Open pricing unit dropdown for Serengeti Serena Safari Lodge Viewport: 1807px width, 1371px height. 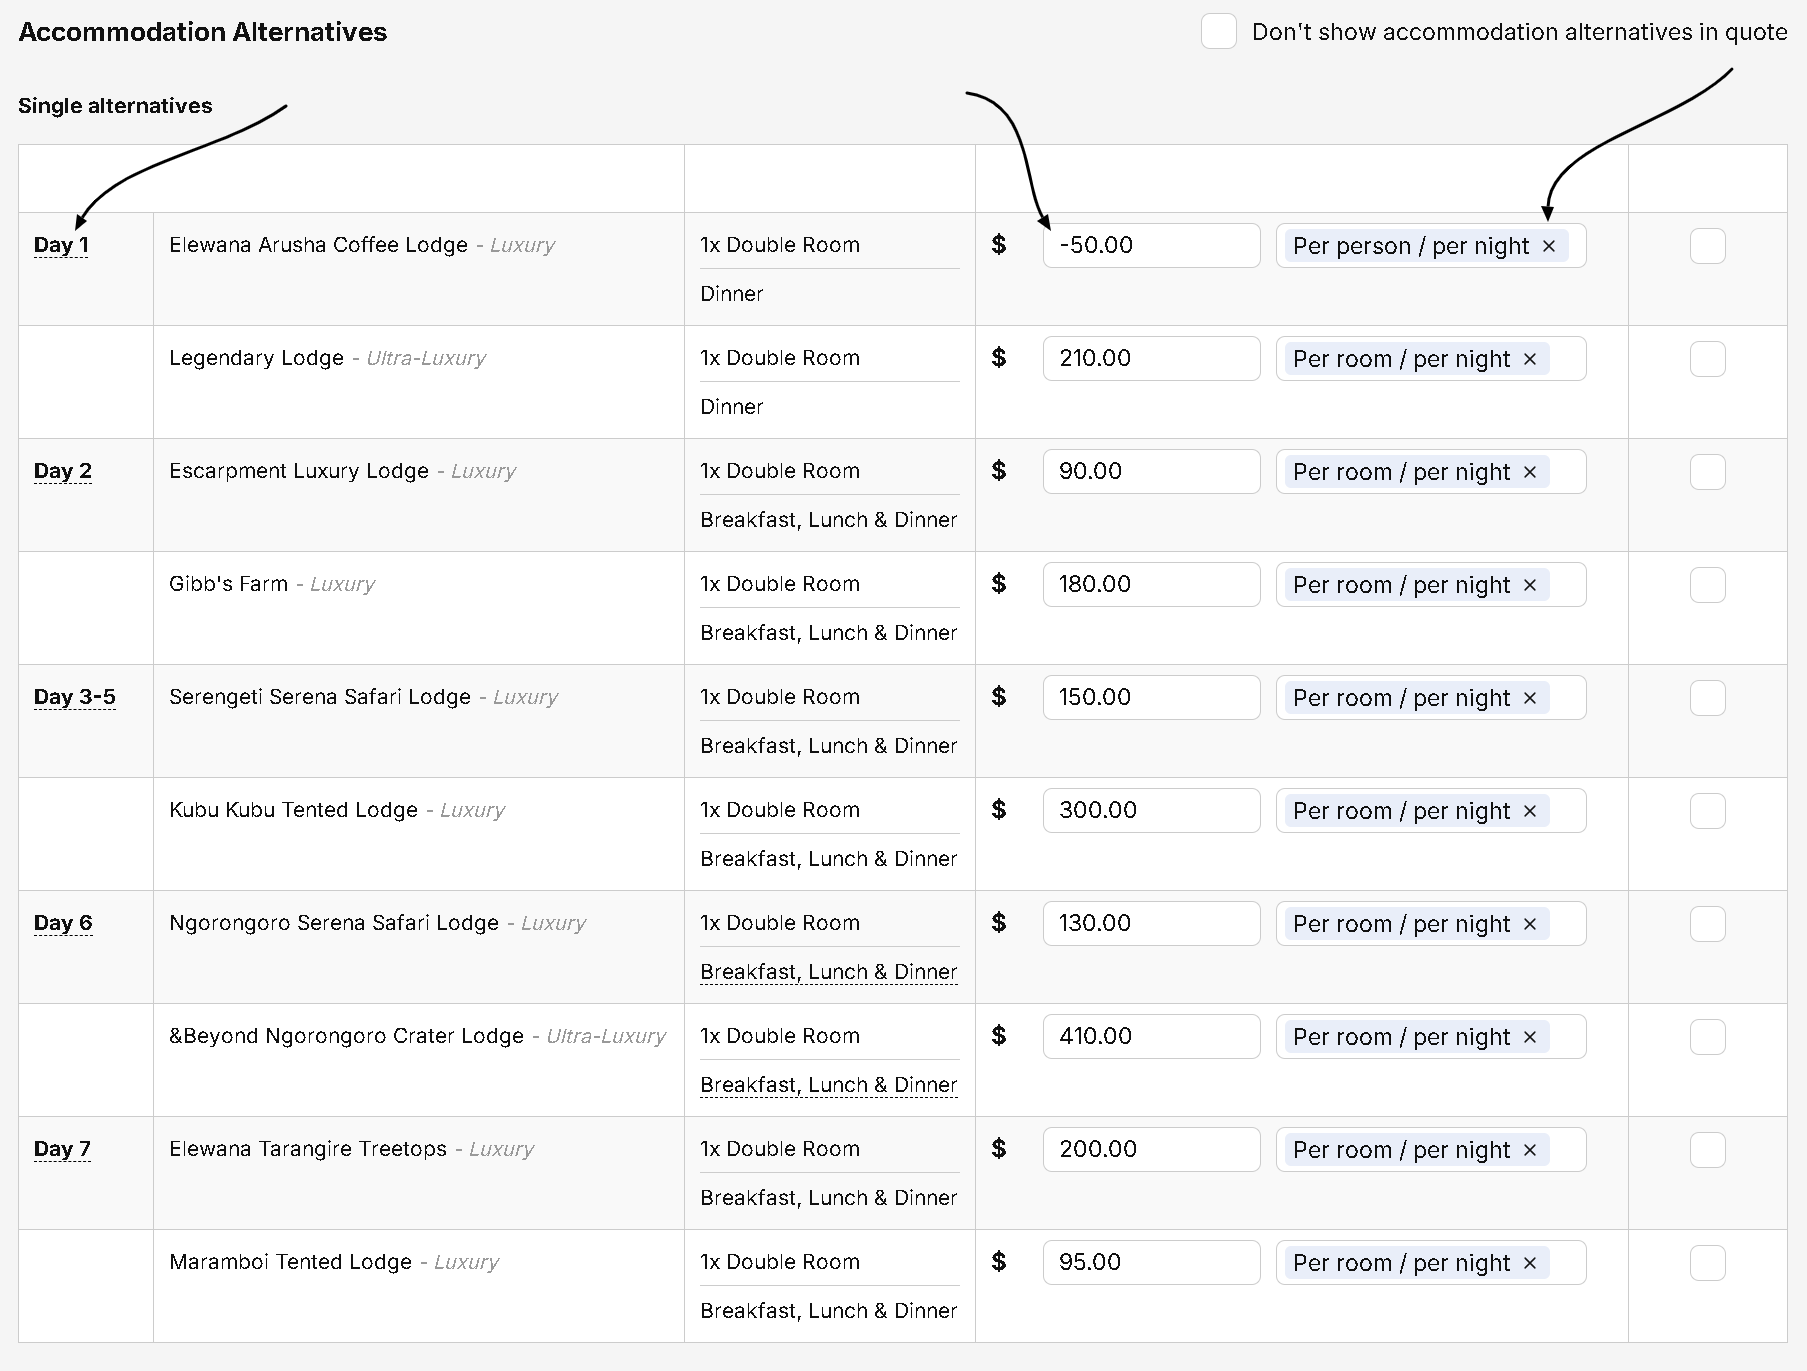point(1431,698)
